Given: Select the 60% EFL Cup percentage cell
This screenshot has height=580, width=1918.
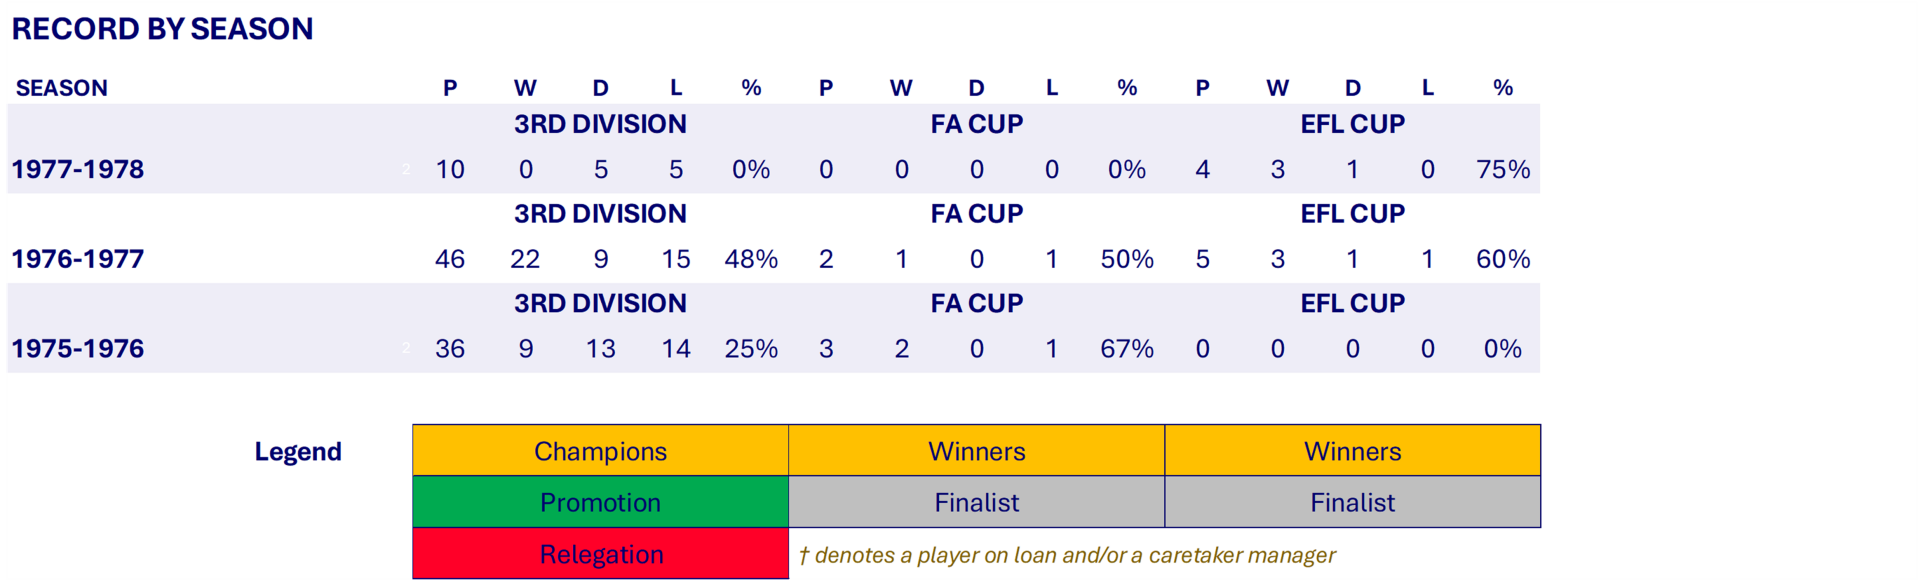Looking at the screenshot, I should click(x=1502, y=259).
